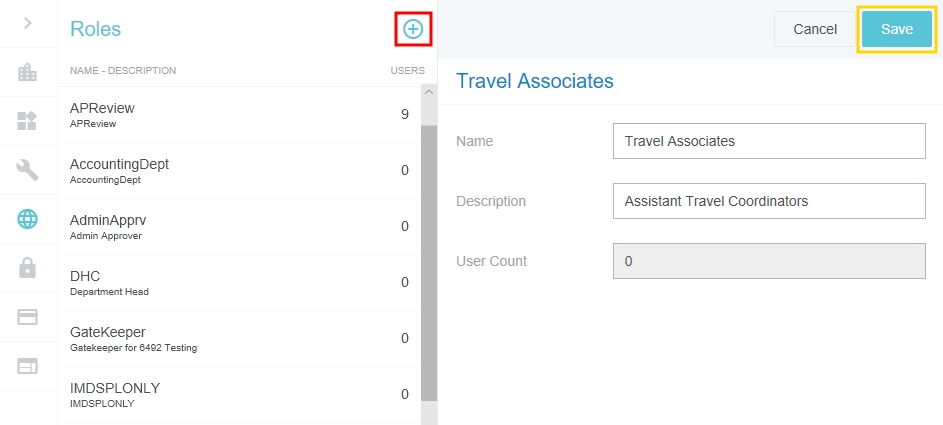The height and width of the screenshot is (425, 943).
Task: Open the wrench tools icon
Action: tap(28, 170)
